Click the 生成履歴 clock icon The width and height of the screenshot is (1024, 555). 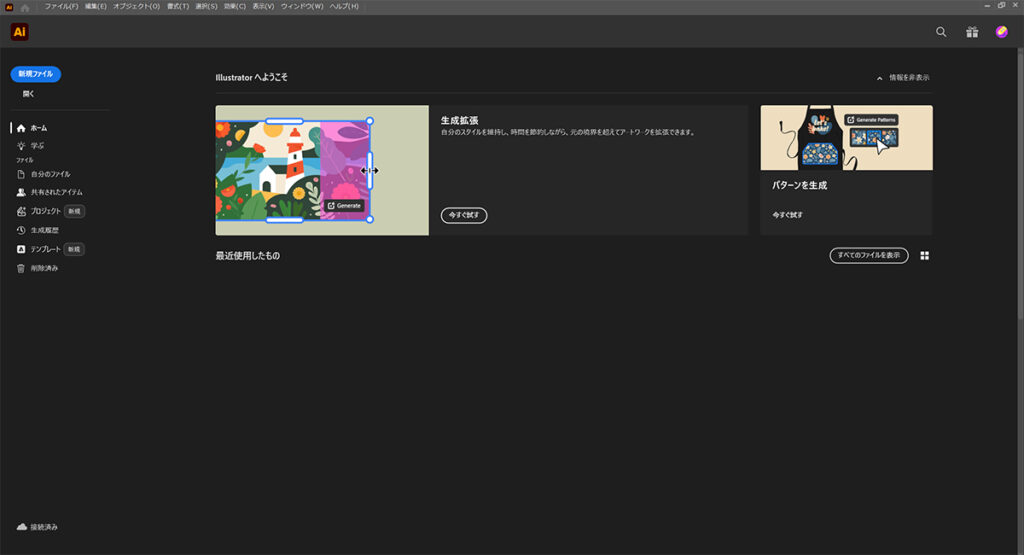point(21,230)
